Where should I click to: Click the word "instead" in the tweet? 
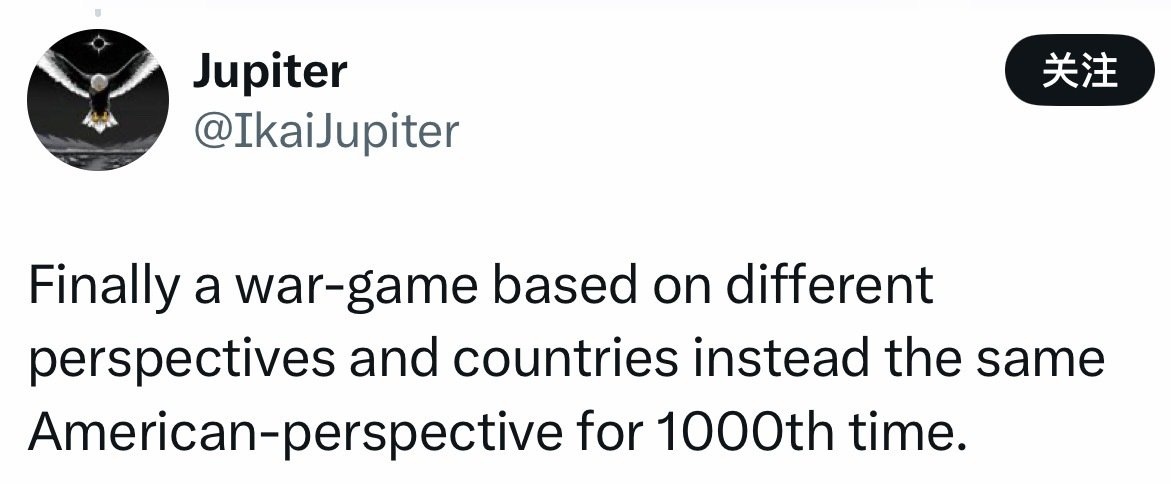click(x=768, y=361)
